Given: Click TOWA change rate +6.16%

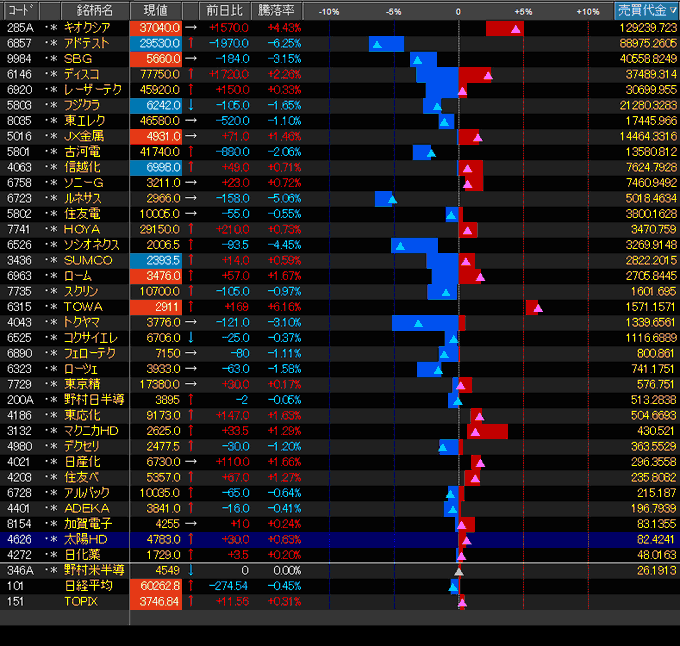Looking at the screenshot, I should coord(284,307).
